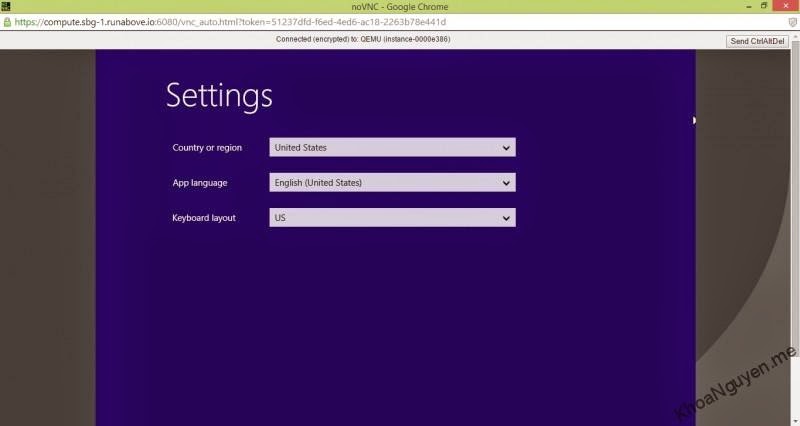
Task: Open the App language dropdown
Action: point(392,183)
